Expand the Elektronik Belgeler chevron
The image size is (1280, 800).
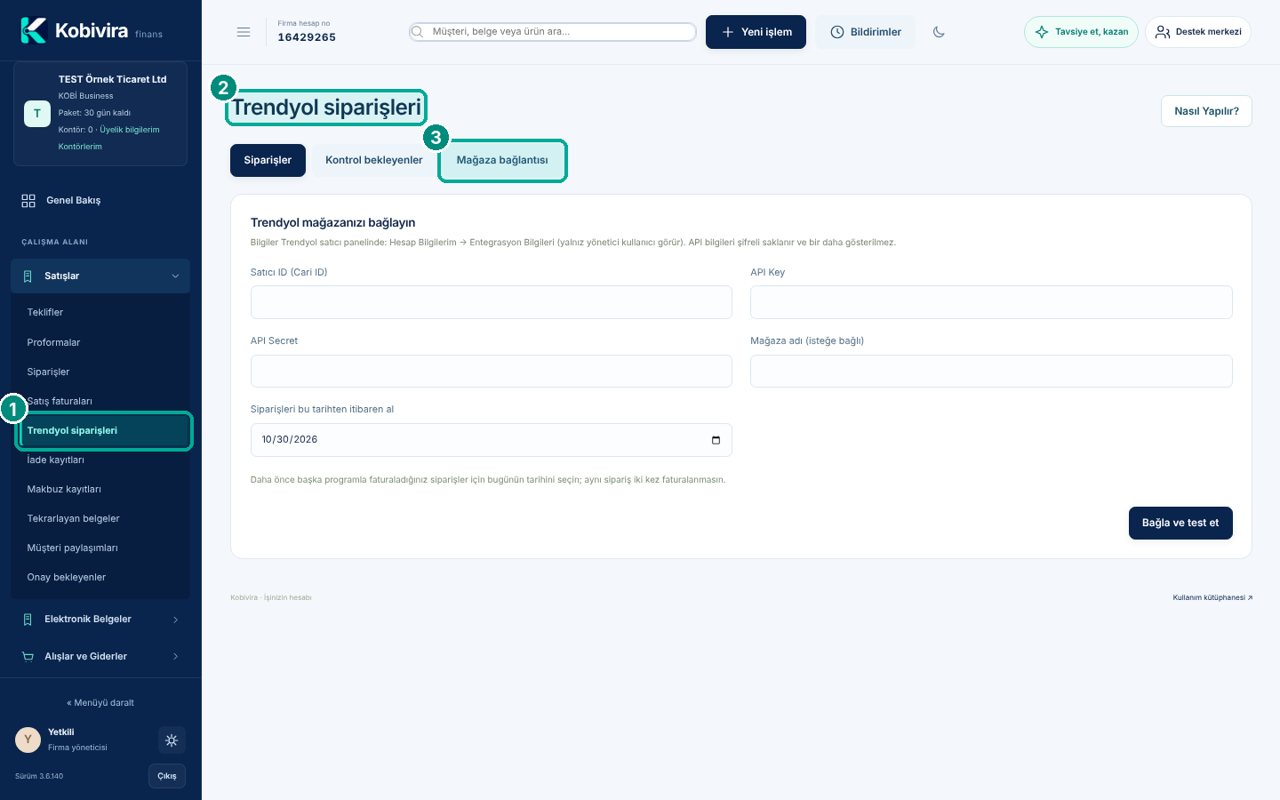tap(176, 619)
